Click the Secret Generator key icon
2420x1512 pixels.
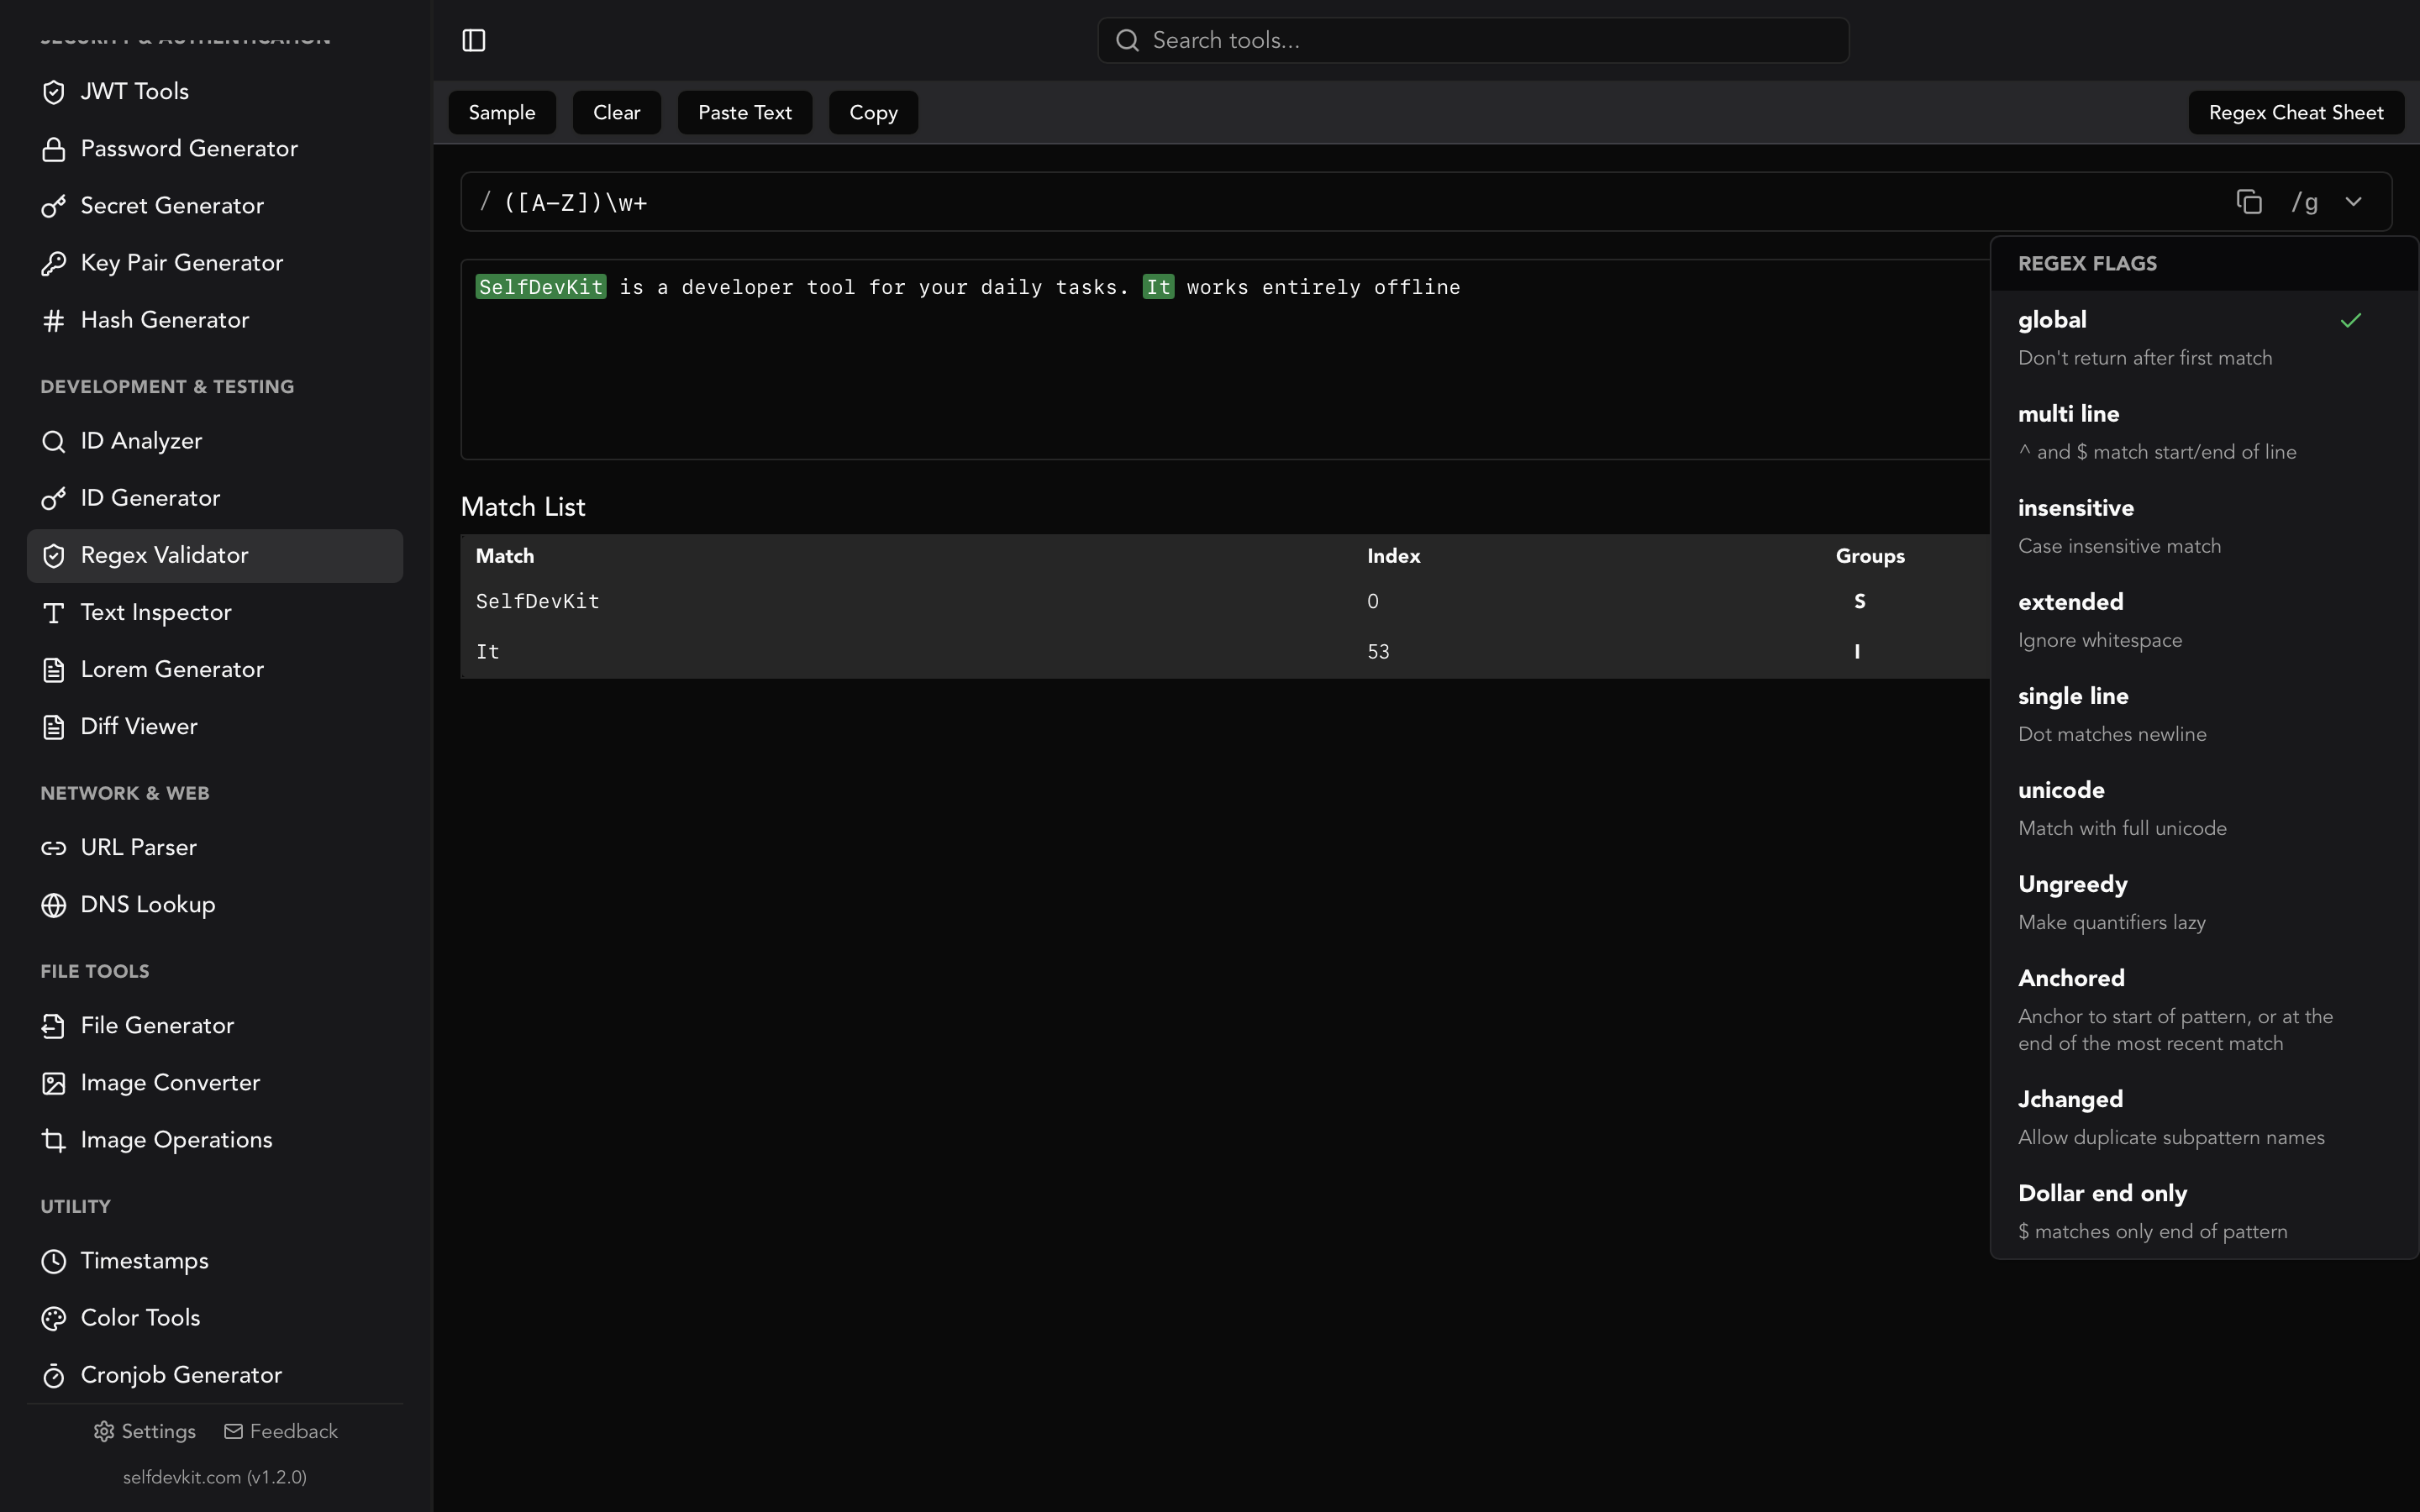[54, 206]
